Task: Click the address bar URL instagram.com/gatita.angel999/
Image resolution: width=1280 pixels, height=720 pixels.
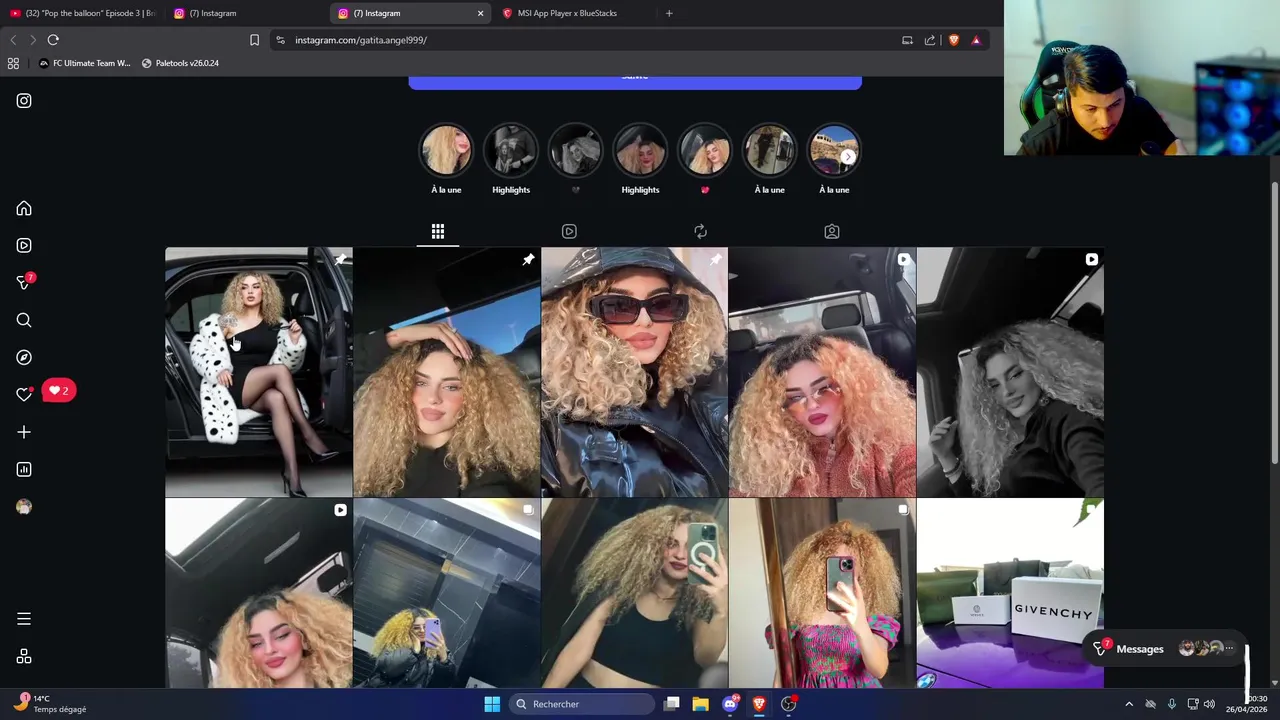Action: point(361,40)
